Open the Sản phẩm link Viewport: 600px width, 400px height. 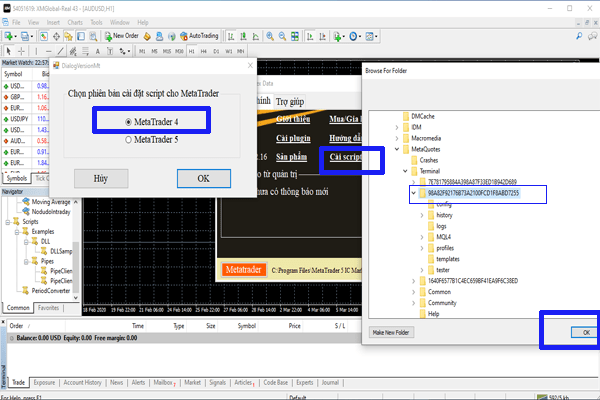point(292,157)
